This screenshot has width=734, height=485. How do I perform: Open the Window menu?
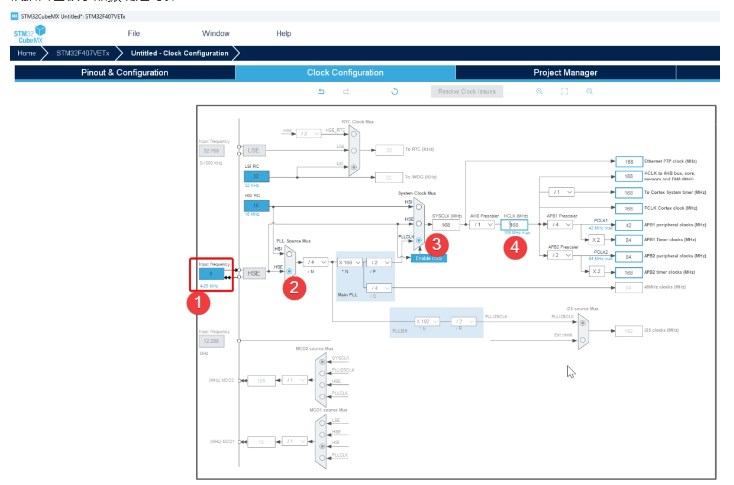click(x=215, y=33)
